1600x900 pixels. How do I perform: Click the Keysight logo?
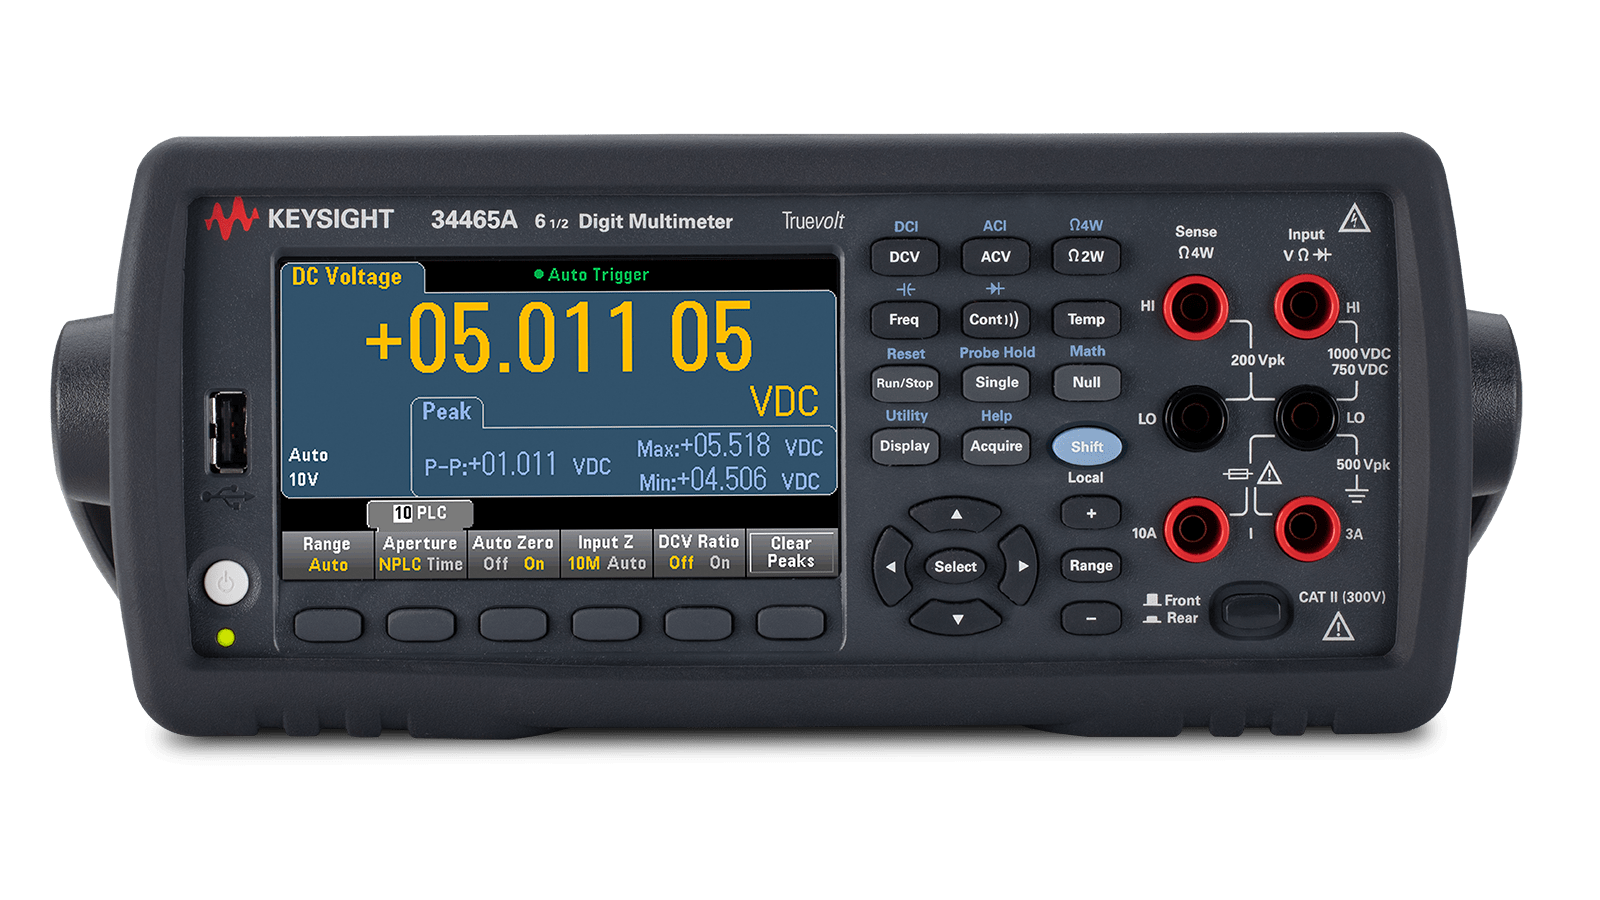click(x=299, y=219)
